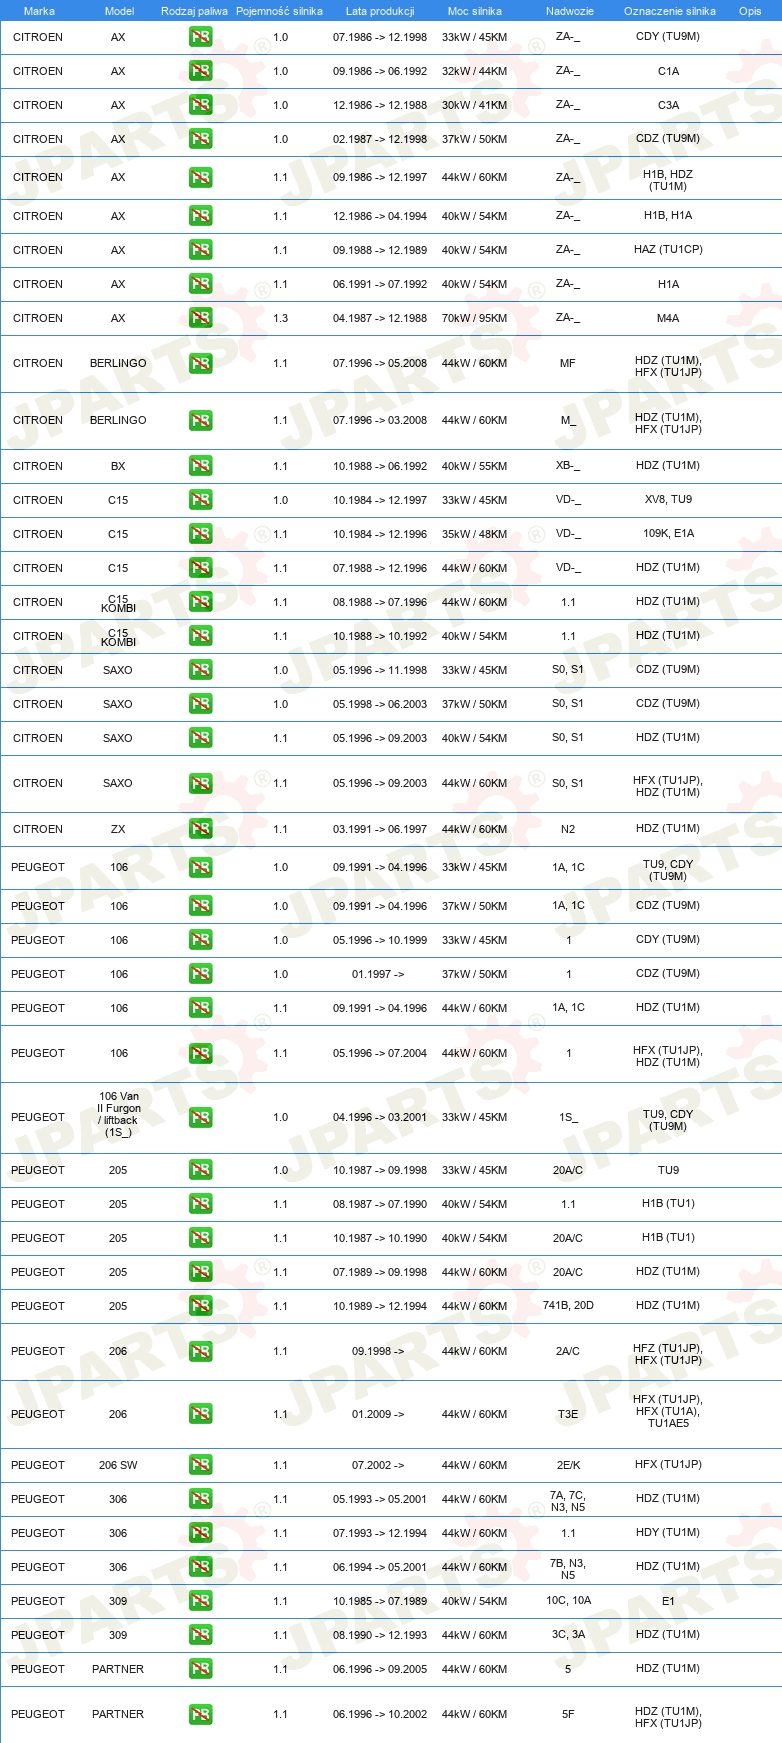The height and width of the screenshot is (1743, 782).
Task: Click the fuel icon in the Peugeot 206 2A/C row
Action: [x=200, y=1351]
